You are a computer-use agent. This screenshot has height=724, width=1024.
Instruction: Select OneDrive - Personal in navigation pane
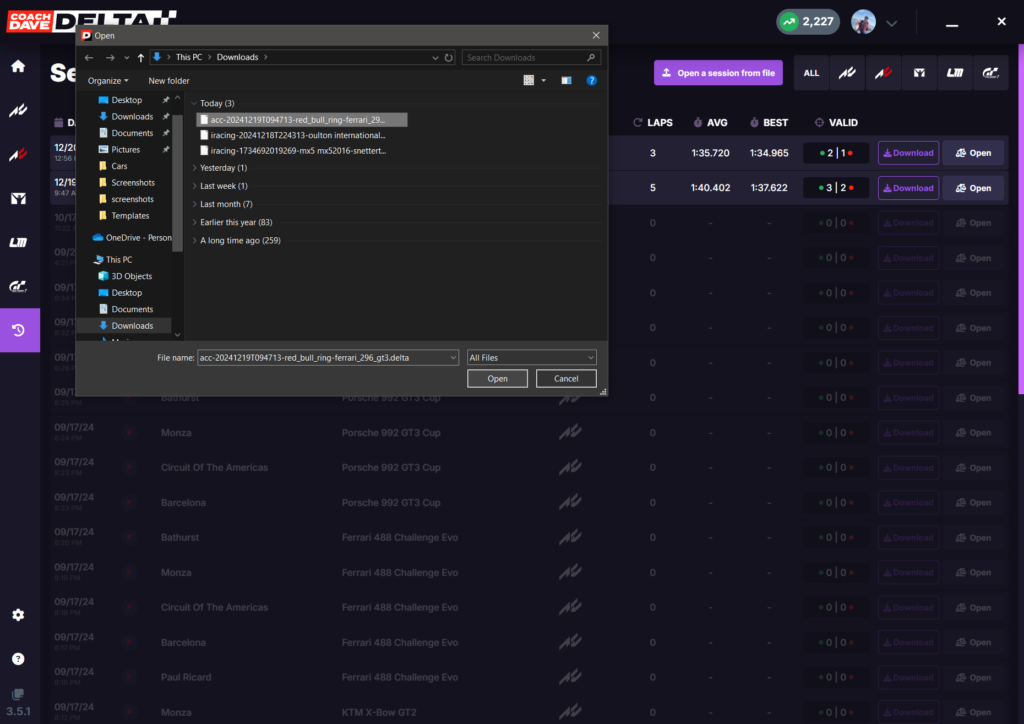pyautogui.click(x=131, y=238)
